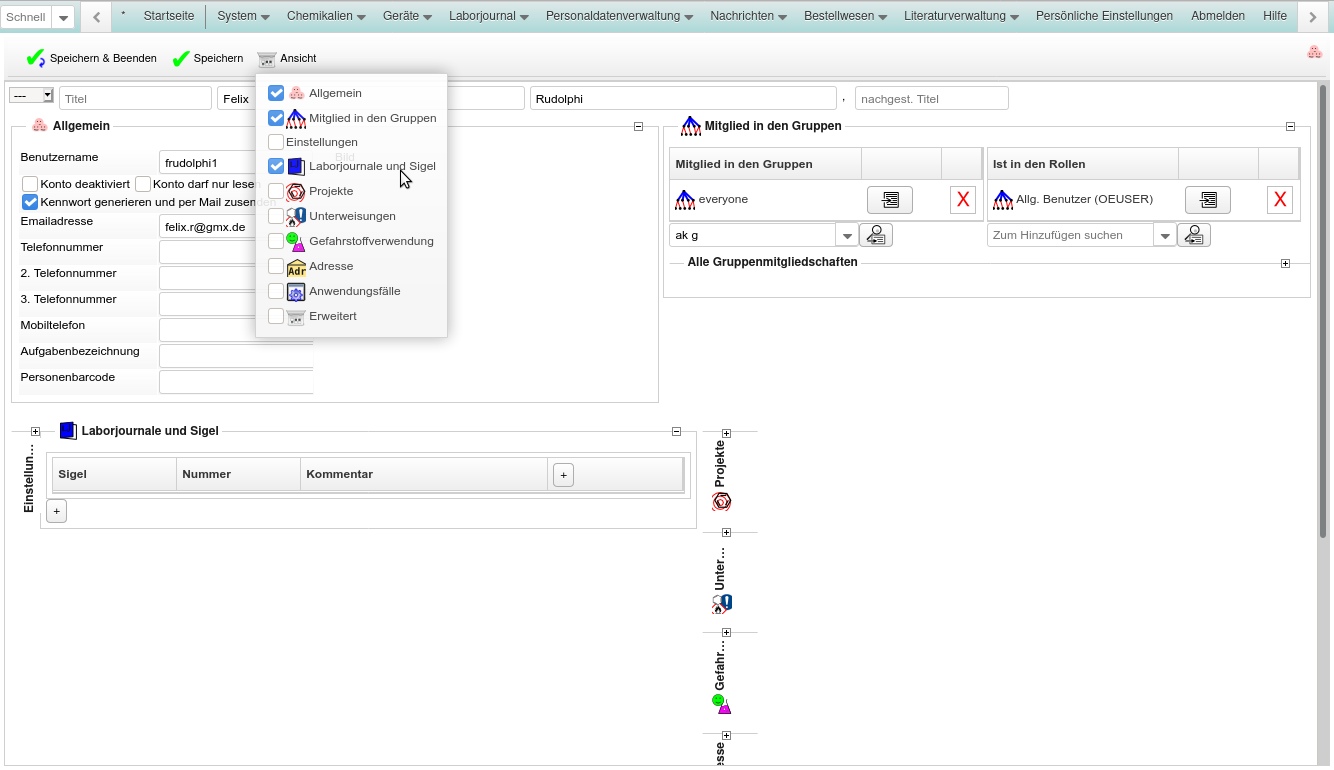Open dropdown arrow of 'ak g' combo box
Viewport: 1334px width, 770px height.
[848, 236]
